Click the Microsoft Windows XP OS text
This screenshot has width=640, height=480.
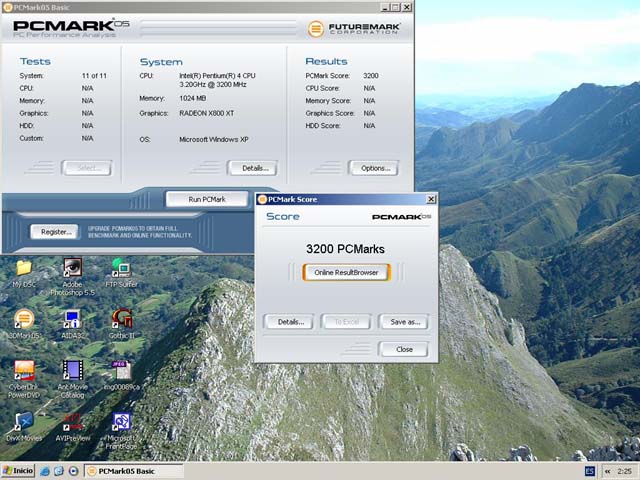click(x=213, y=139)
